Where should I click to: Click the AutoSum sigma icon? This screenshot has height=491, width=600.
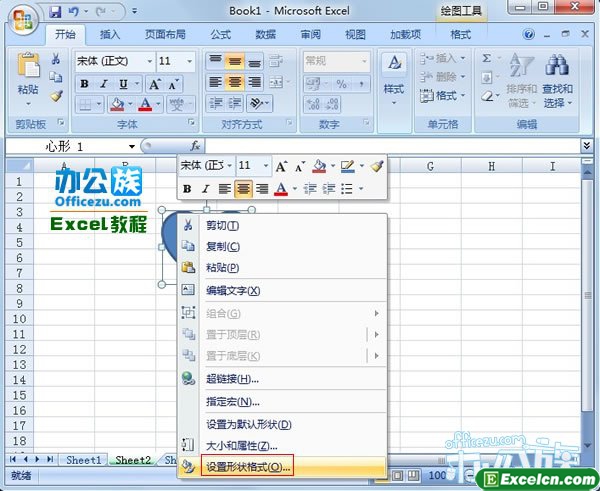pos(486,59)
